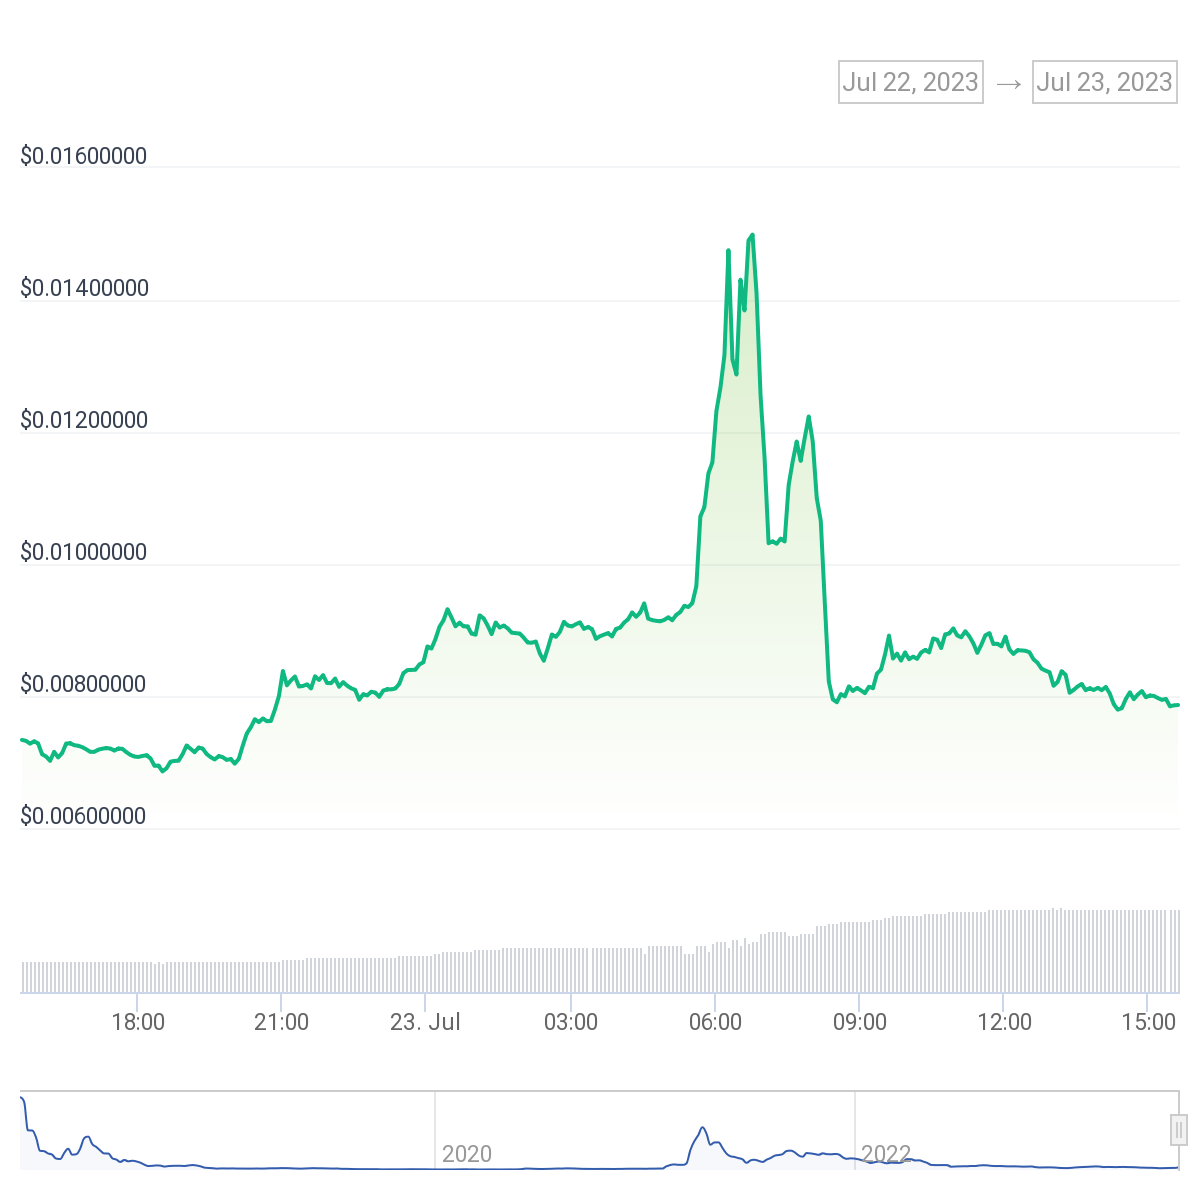Click the 21:00 time axis label

coord(283,1022)
